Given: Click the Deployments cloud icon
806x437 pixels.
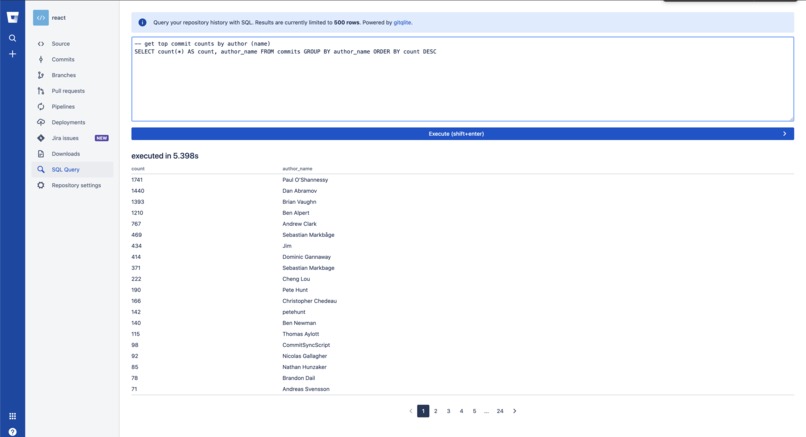Looking at the screenshot, I should 41,122.
